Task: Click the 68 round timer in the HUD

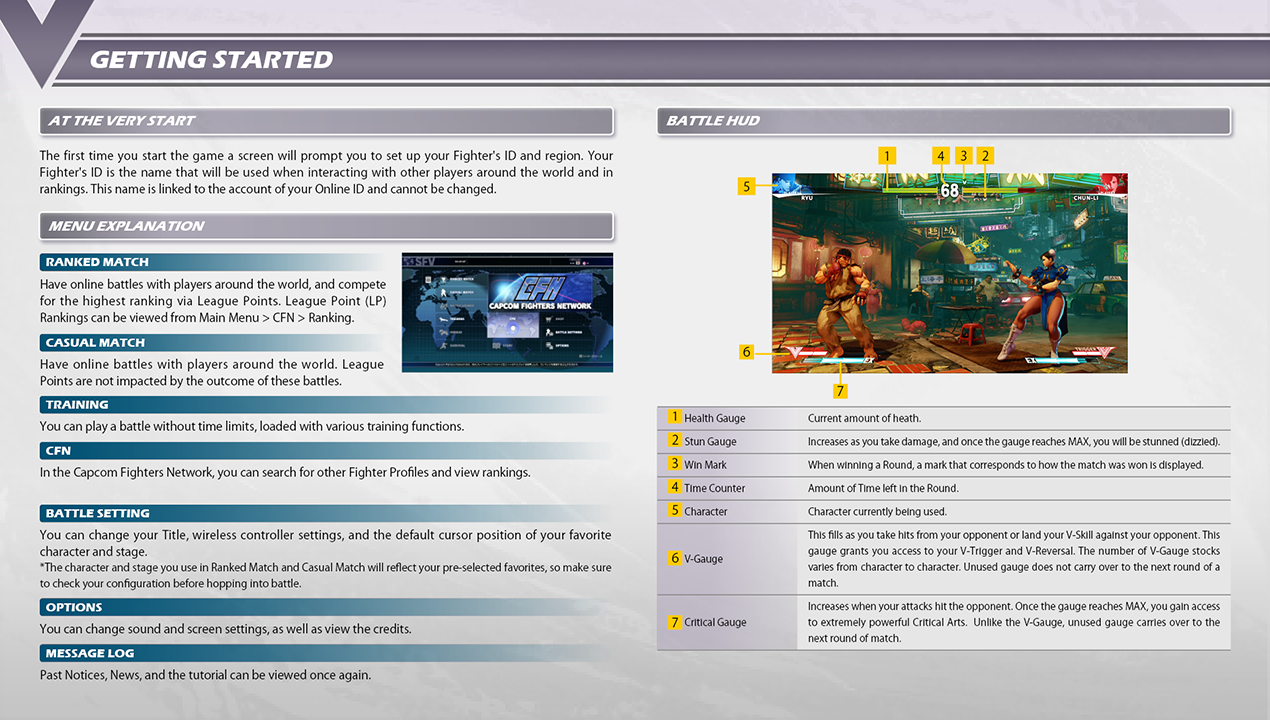Action: pyautogui.click(x=950, y=190)
